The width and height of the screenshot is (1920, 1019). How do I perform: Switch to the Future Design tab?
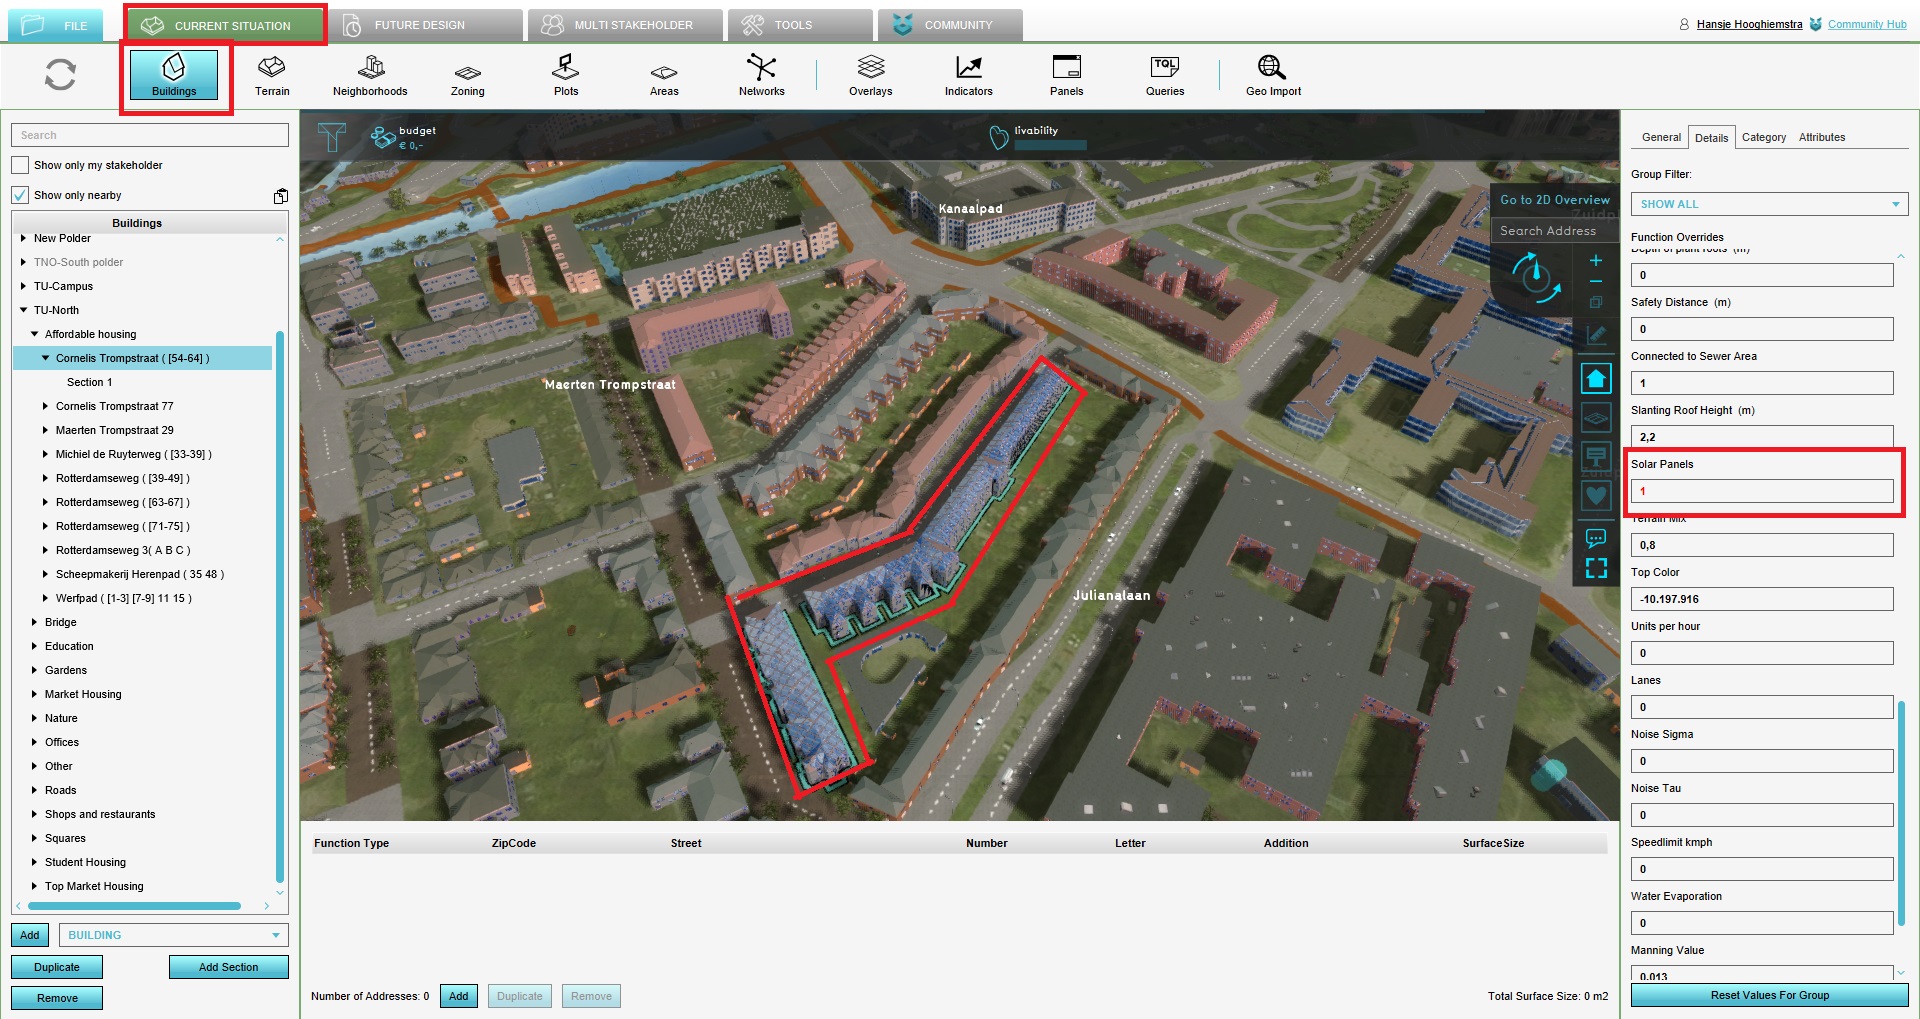[419, 25]
